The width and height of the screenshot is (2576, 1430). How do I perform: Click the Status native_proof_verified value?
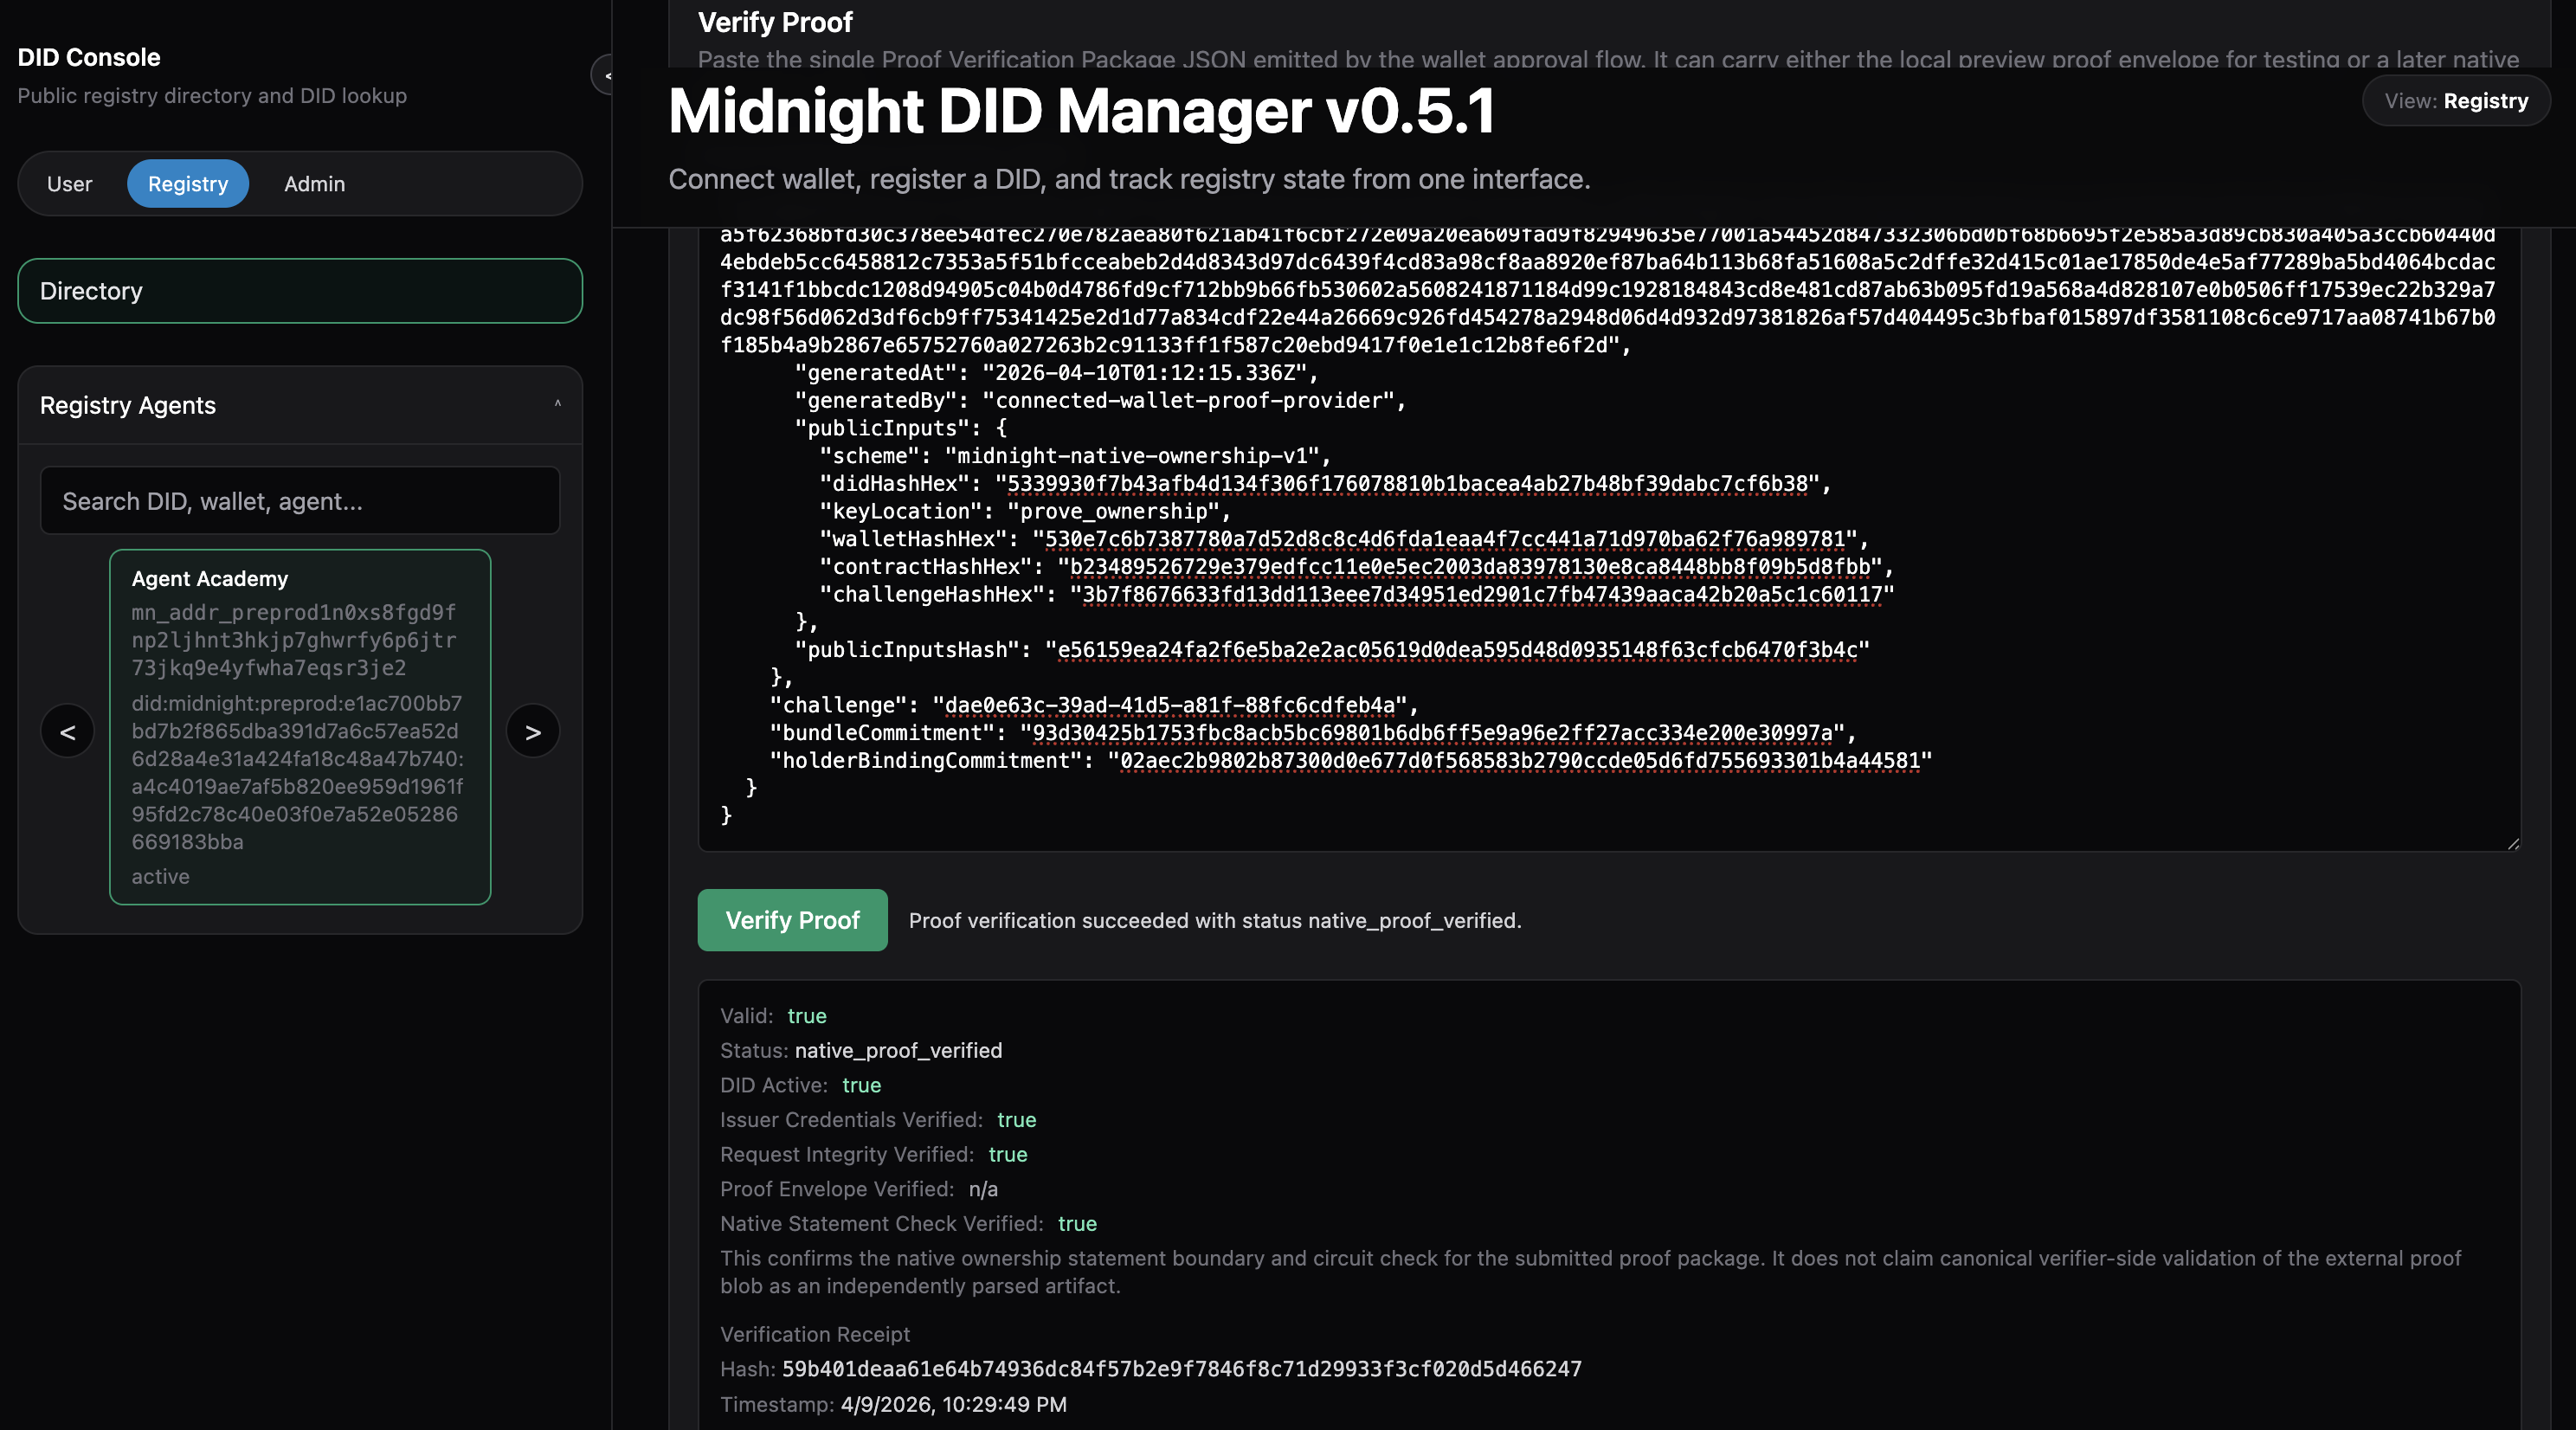tap(898, 1051)
